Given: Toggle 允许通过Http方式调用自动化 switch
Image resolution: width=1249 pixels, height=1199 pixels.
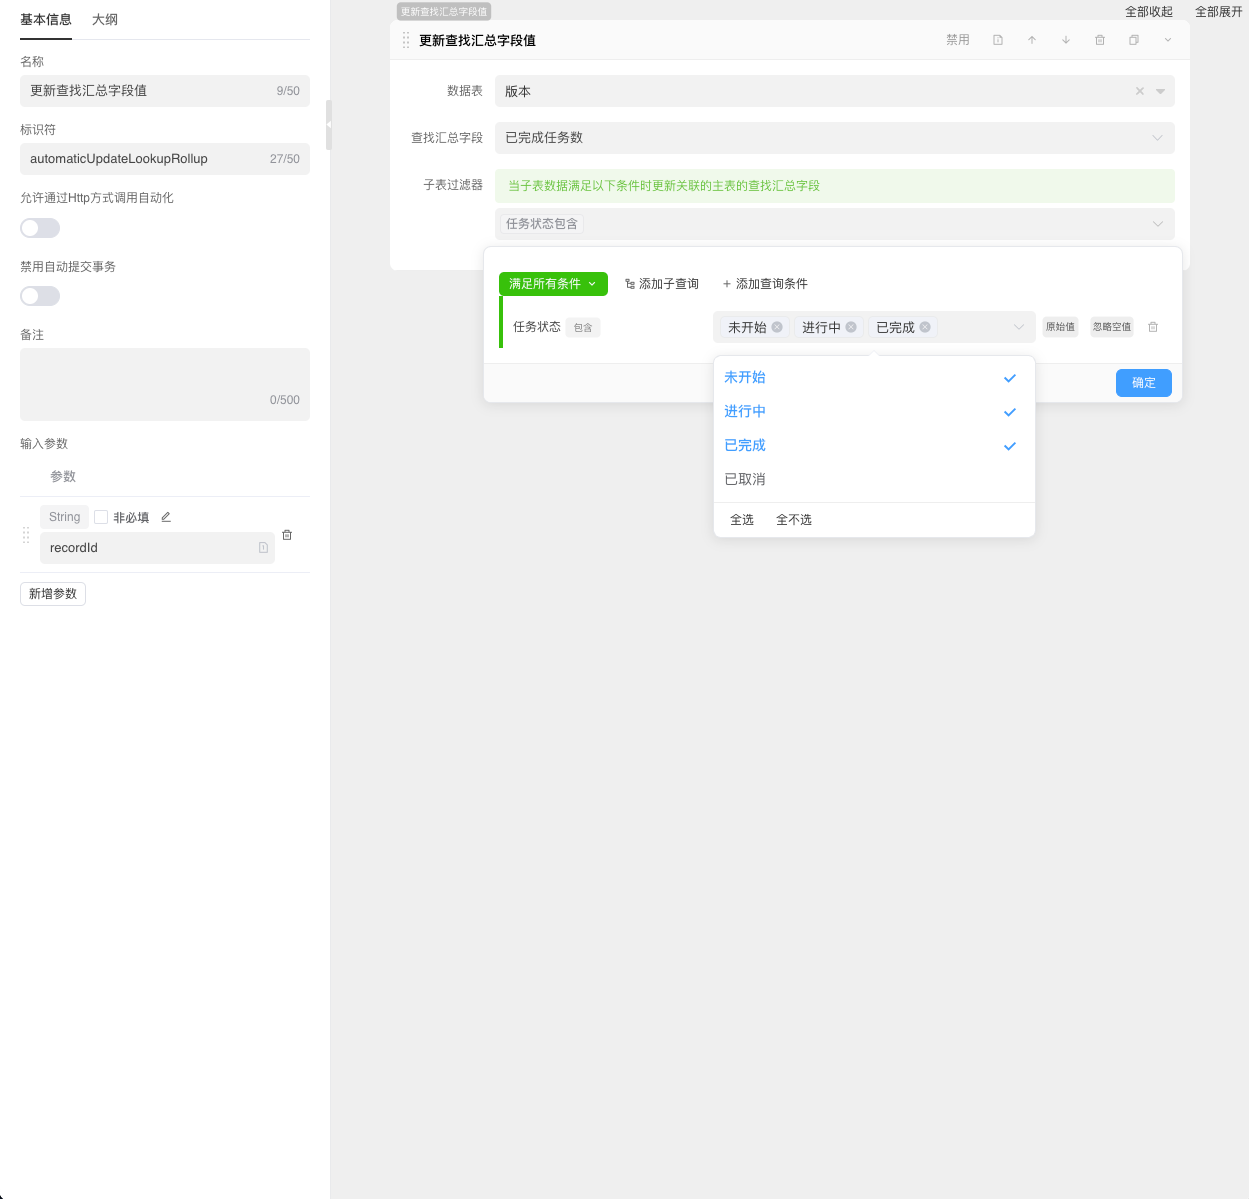Looking at the screenshot, I should (40, 228).
